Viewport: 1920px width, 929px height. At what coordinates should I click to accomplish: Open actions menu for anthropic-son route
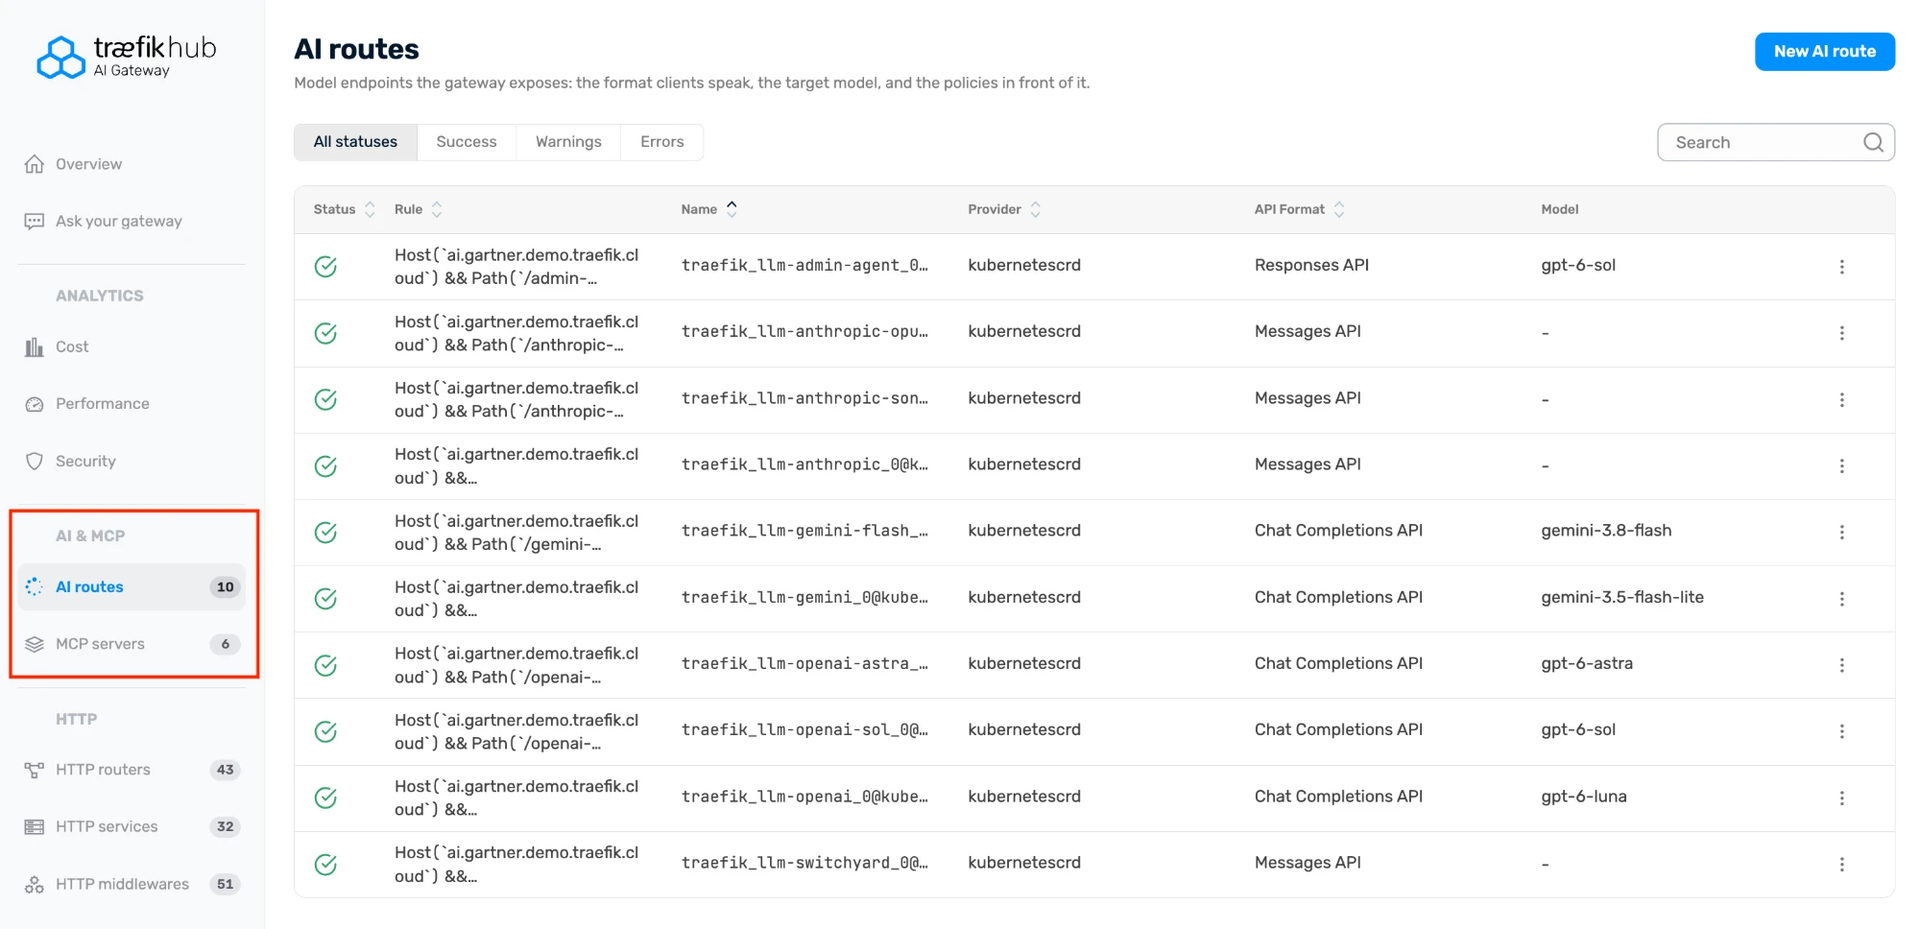(x=1842, y=400)
